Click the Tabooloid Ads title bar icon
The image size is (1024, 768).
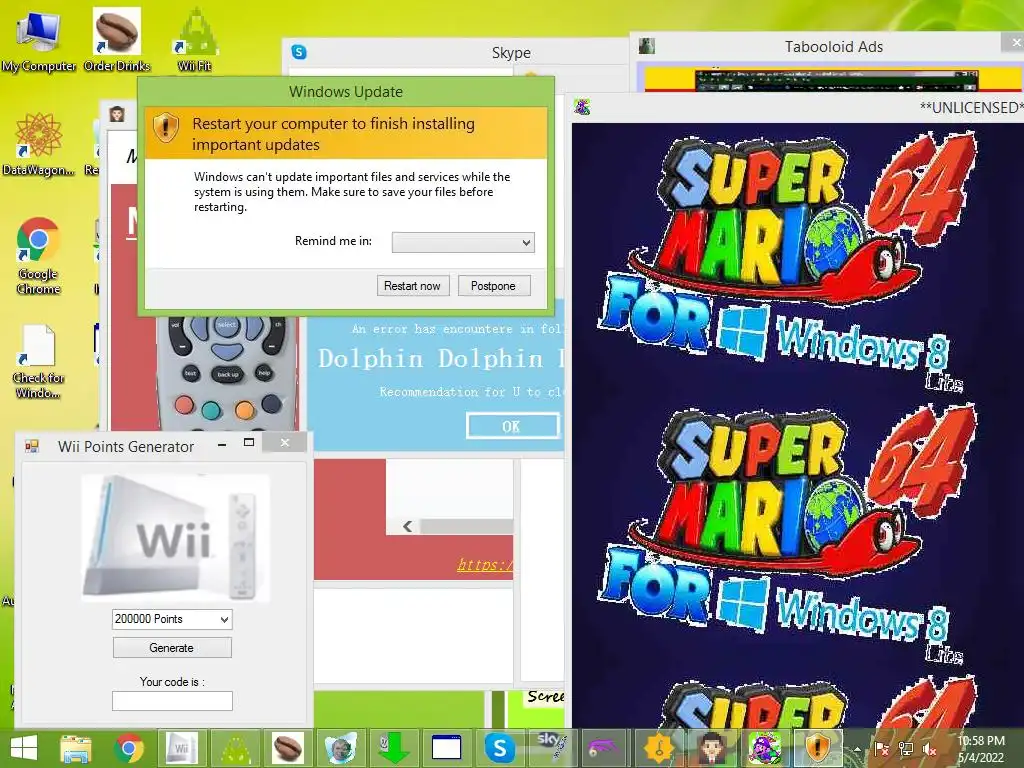tap(647, 46)
